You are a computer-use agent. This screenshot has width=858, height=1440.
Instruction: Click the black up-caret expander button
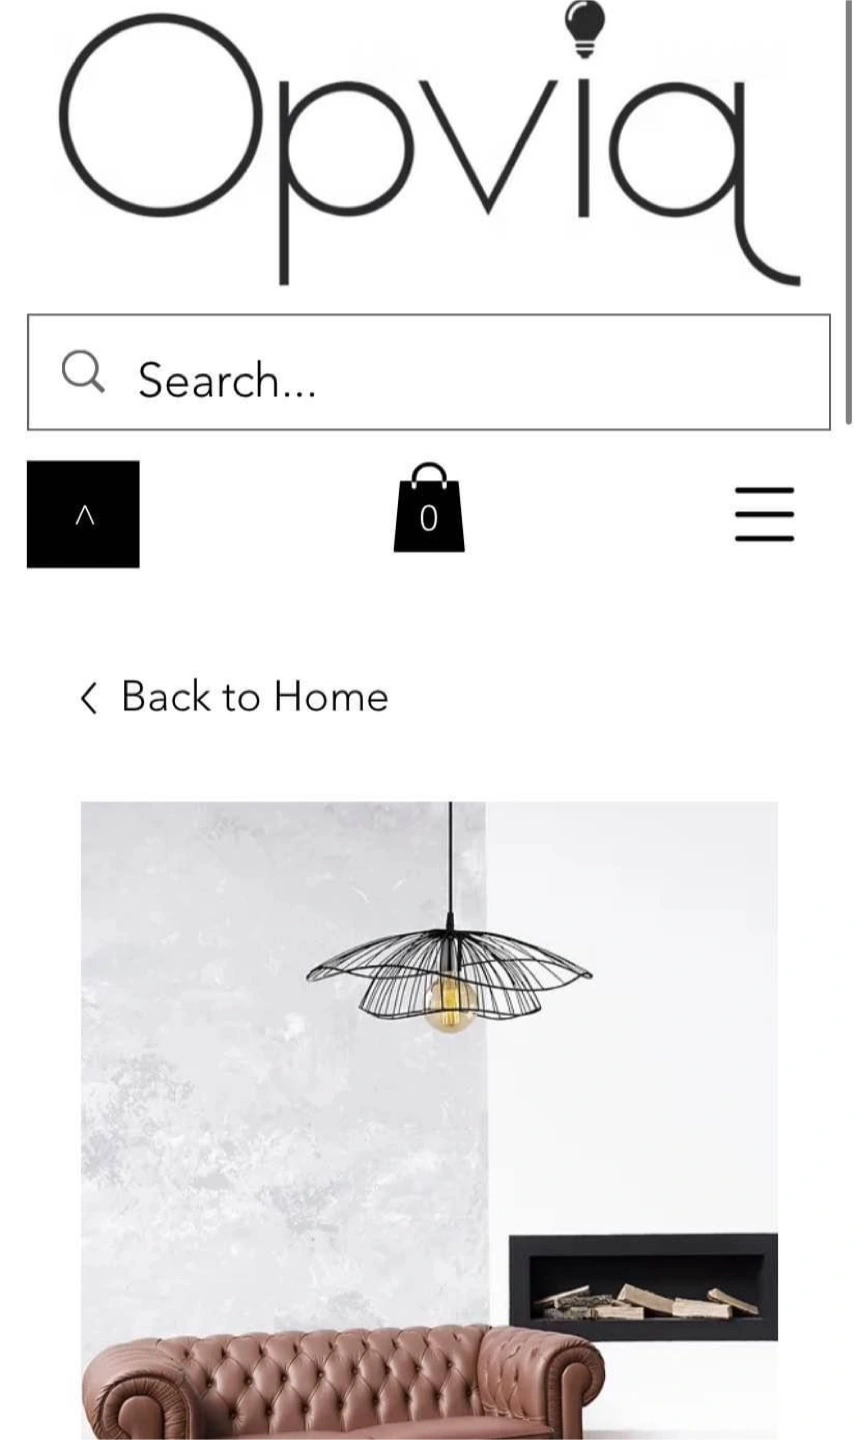click(x=83, y=514)
